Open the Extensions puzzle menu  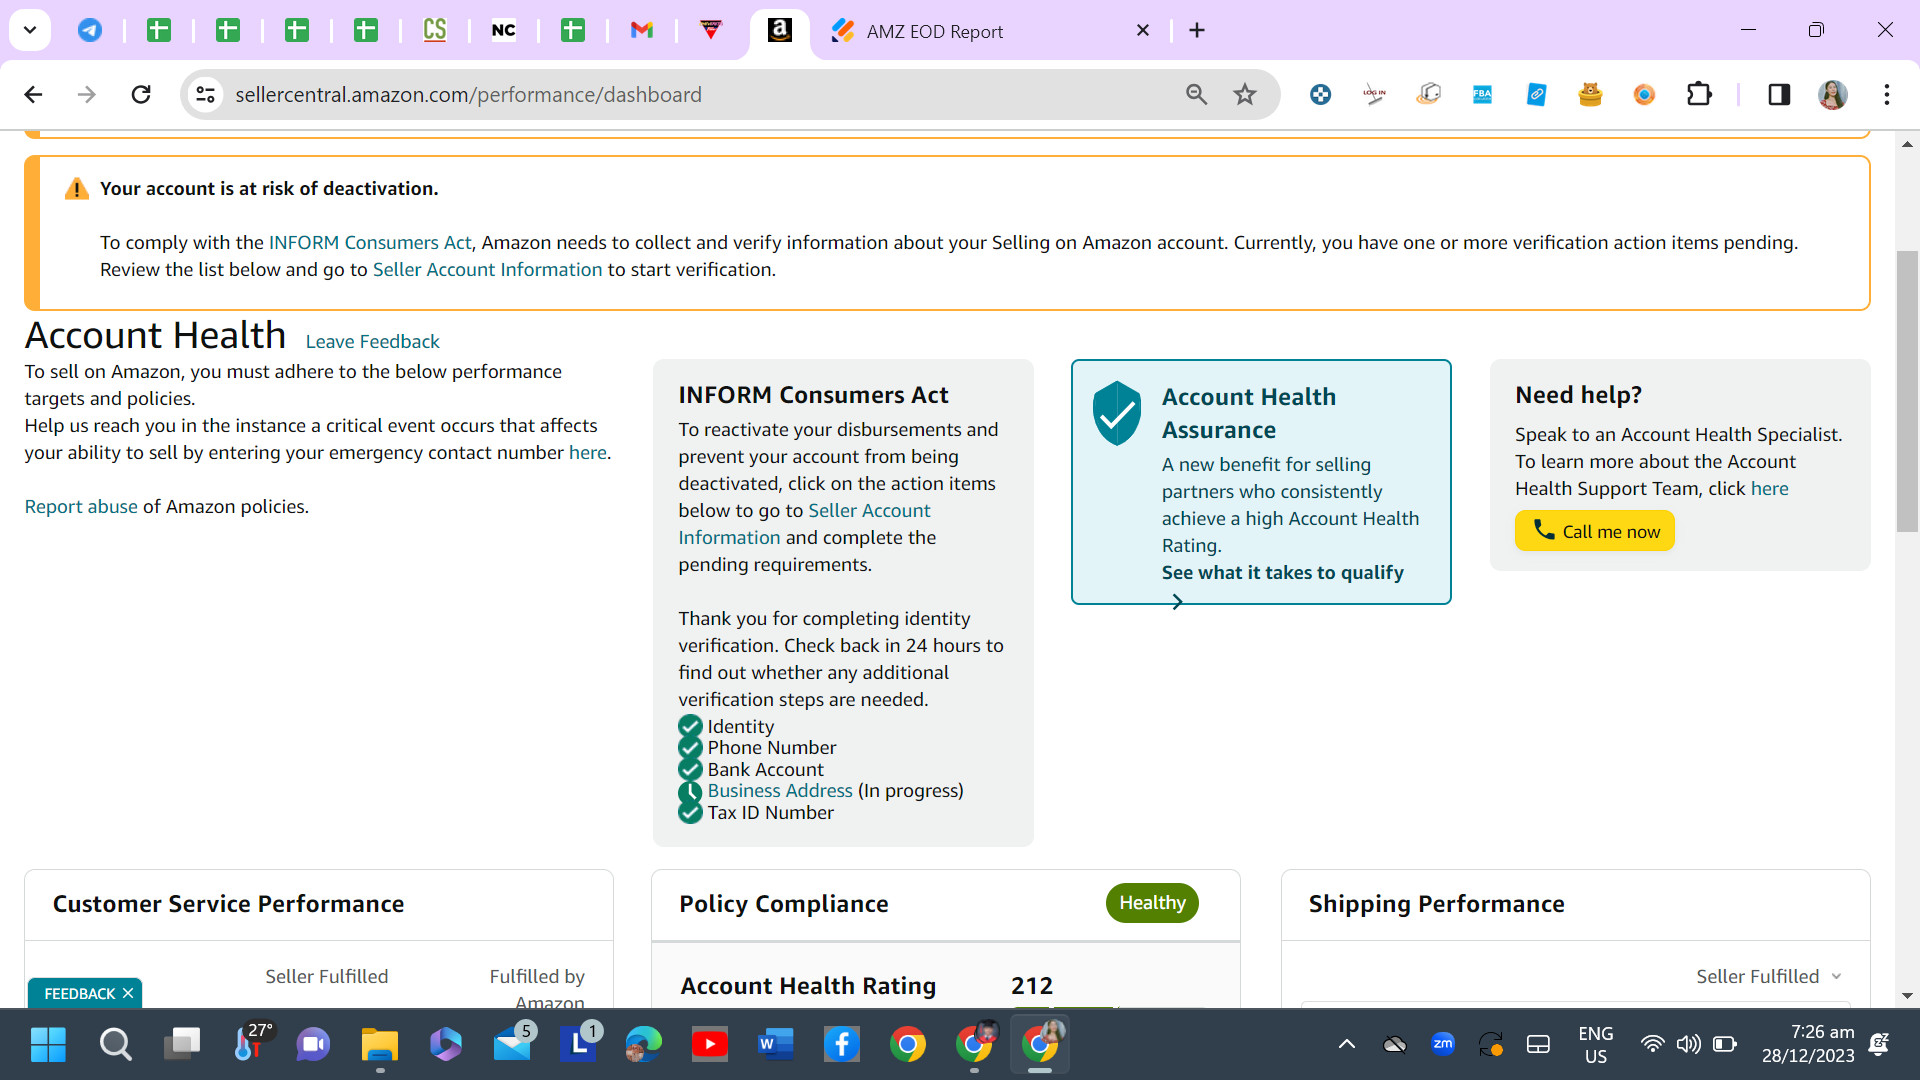pyautogui.click(x=1699, y=95)
